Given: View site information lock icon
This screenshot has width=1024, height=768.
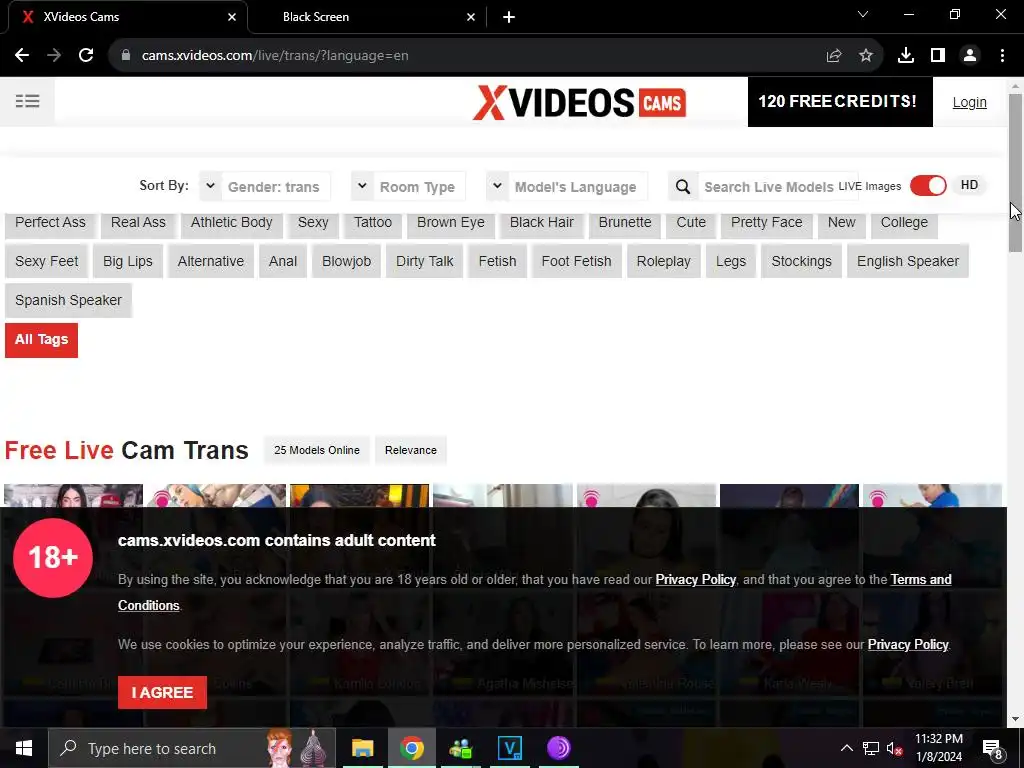Looking at the screenshot, I should (x=126, y=56).
